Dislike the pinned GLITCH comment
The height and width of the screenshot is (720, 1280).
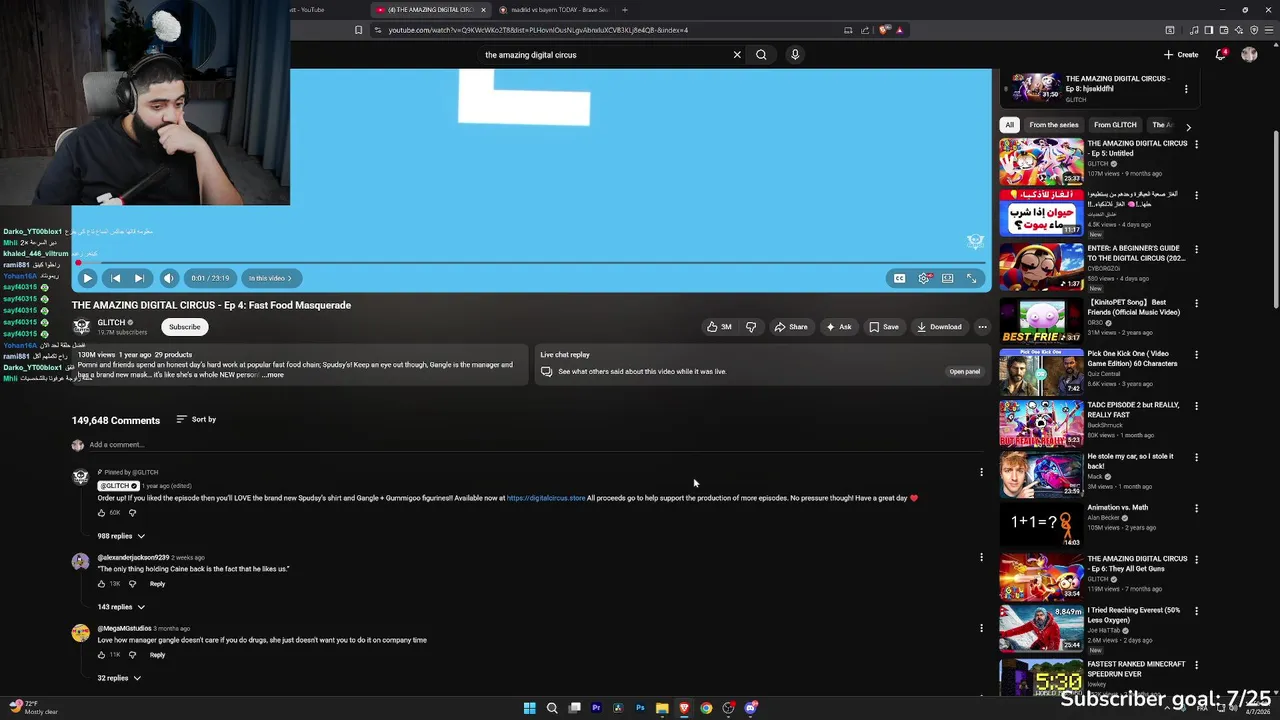[132, 513]
